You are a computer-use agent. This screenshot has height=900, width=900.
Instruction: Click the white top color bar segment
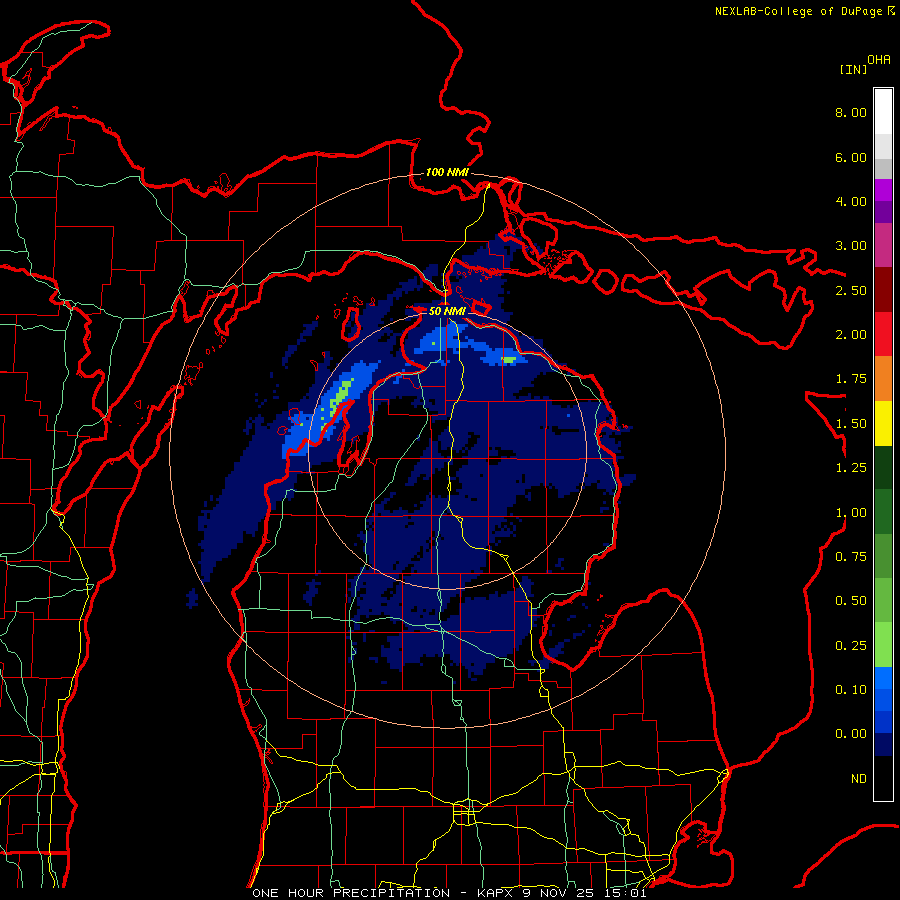pyautogui.click(x=883, y=112)
